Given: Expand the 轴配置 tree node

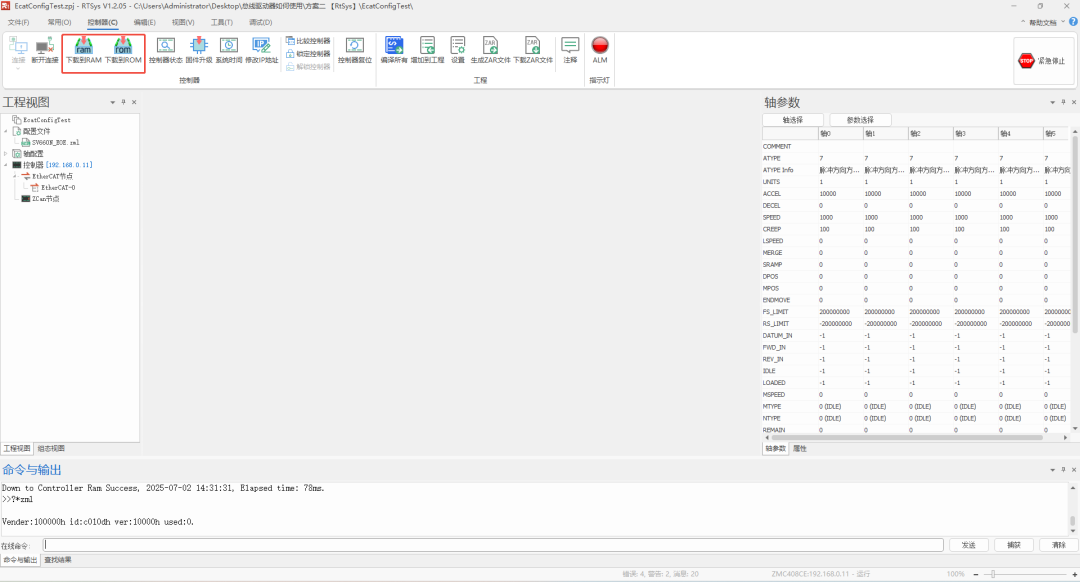Looking at the screenshot, I should (x=6, y=154).
